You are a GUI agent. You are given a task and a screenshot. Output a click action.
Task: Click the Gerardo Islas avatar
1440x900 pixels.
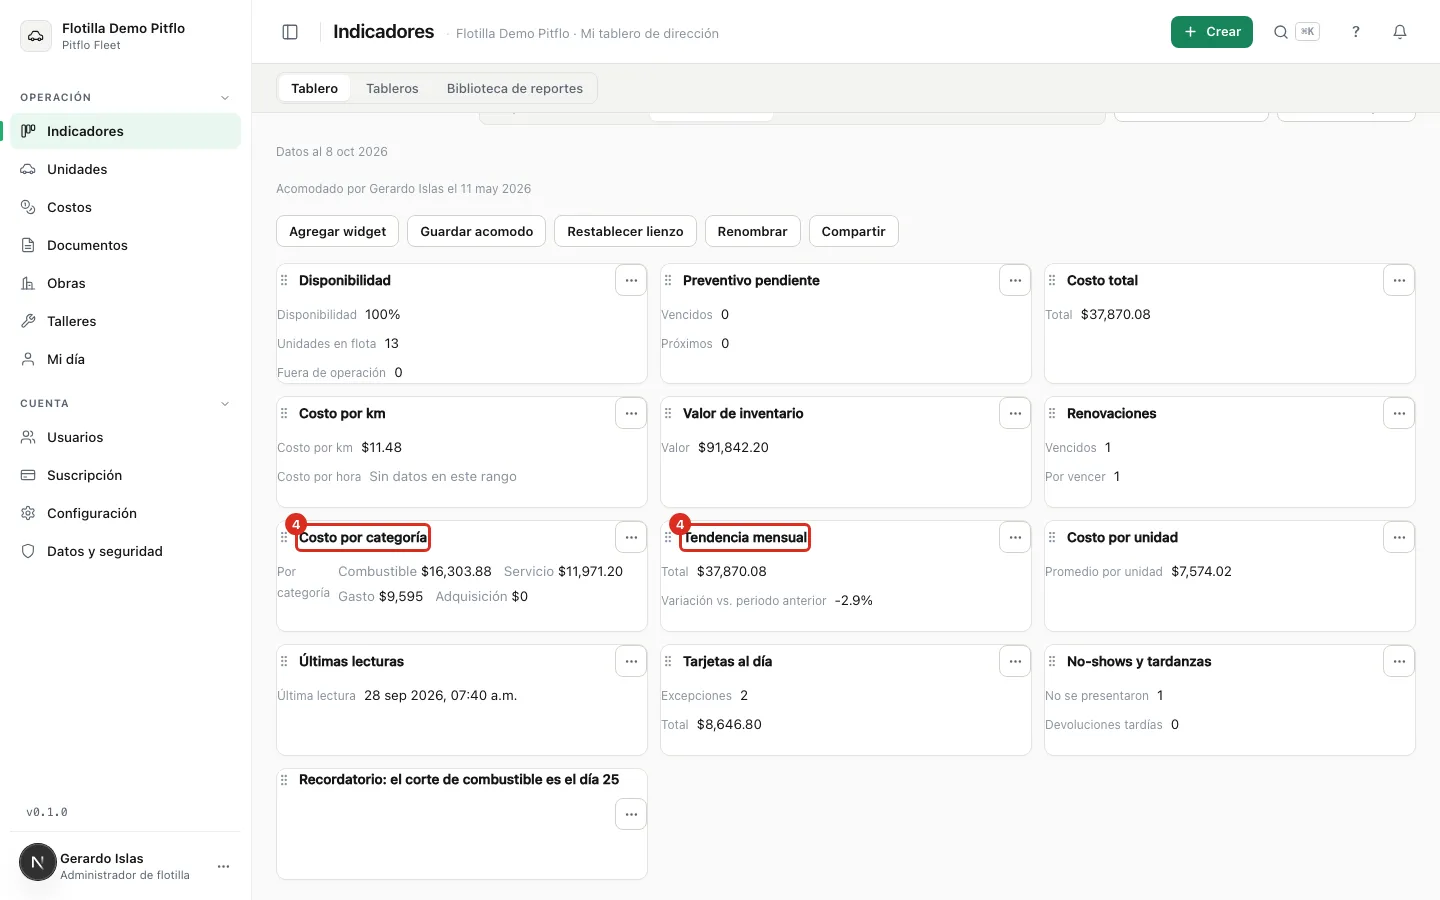(38, 862)
